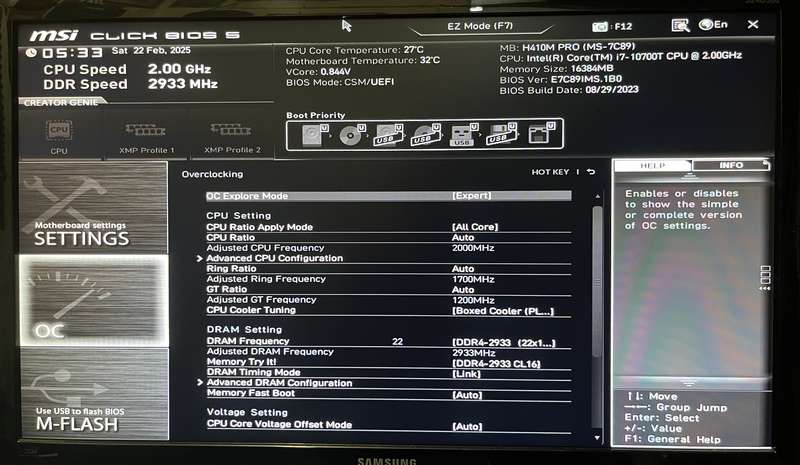This screenshot has height=465, width=800.
Task: Click the DDR Speed 2933 MHz readout
Action: point(130,84)
